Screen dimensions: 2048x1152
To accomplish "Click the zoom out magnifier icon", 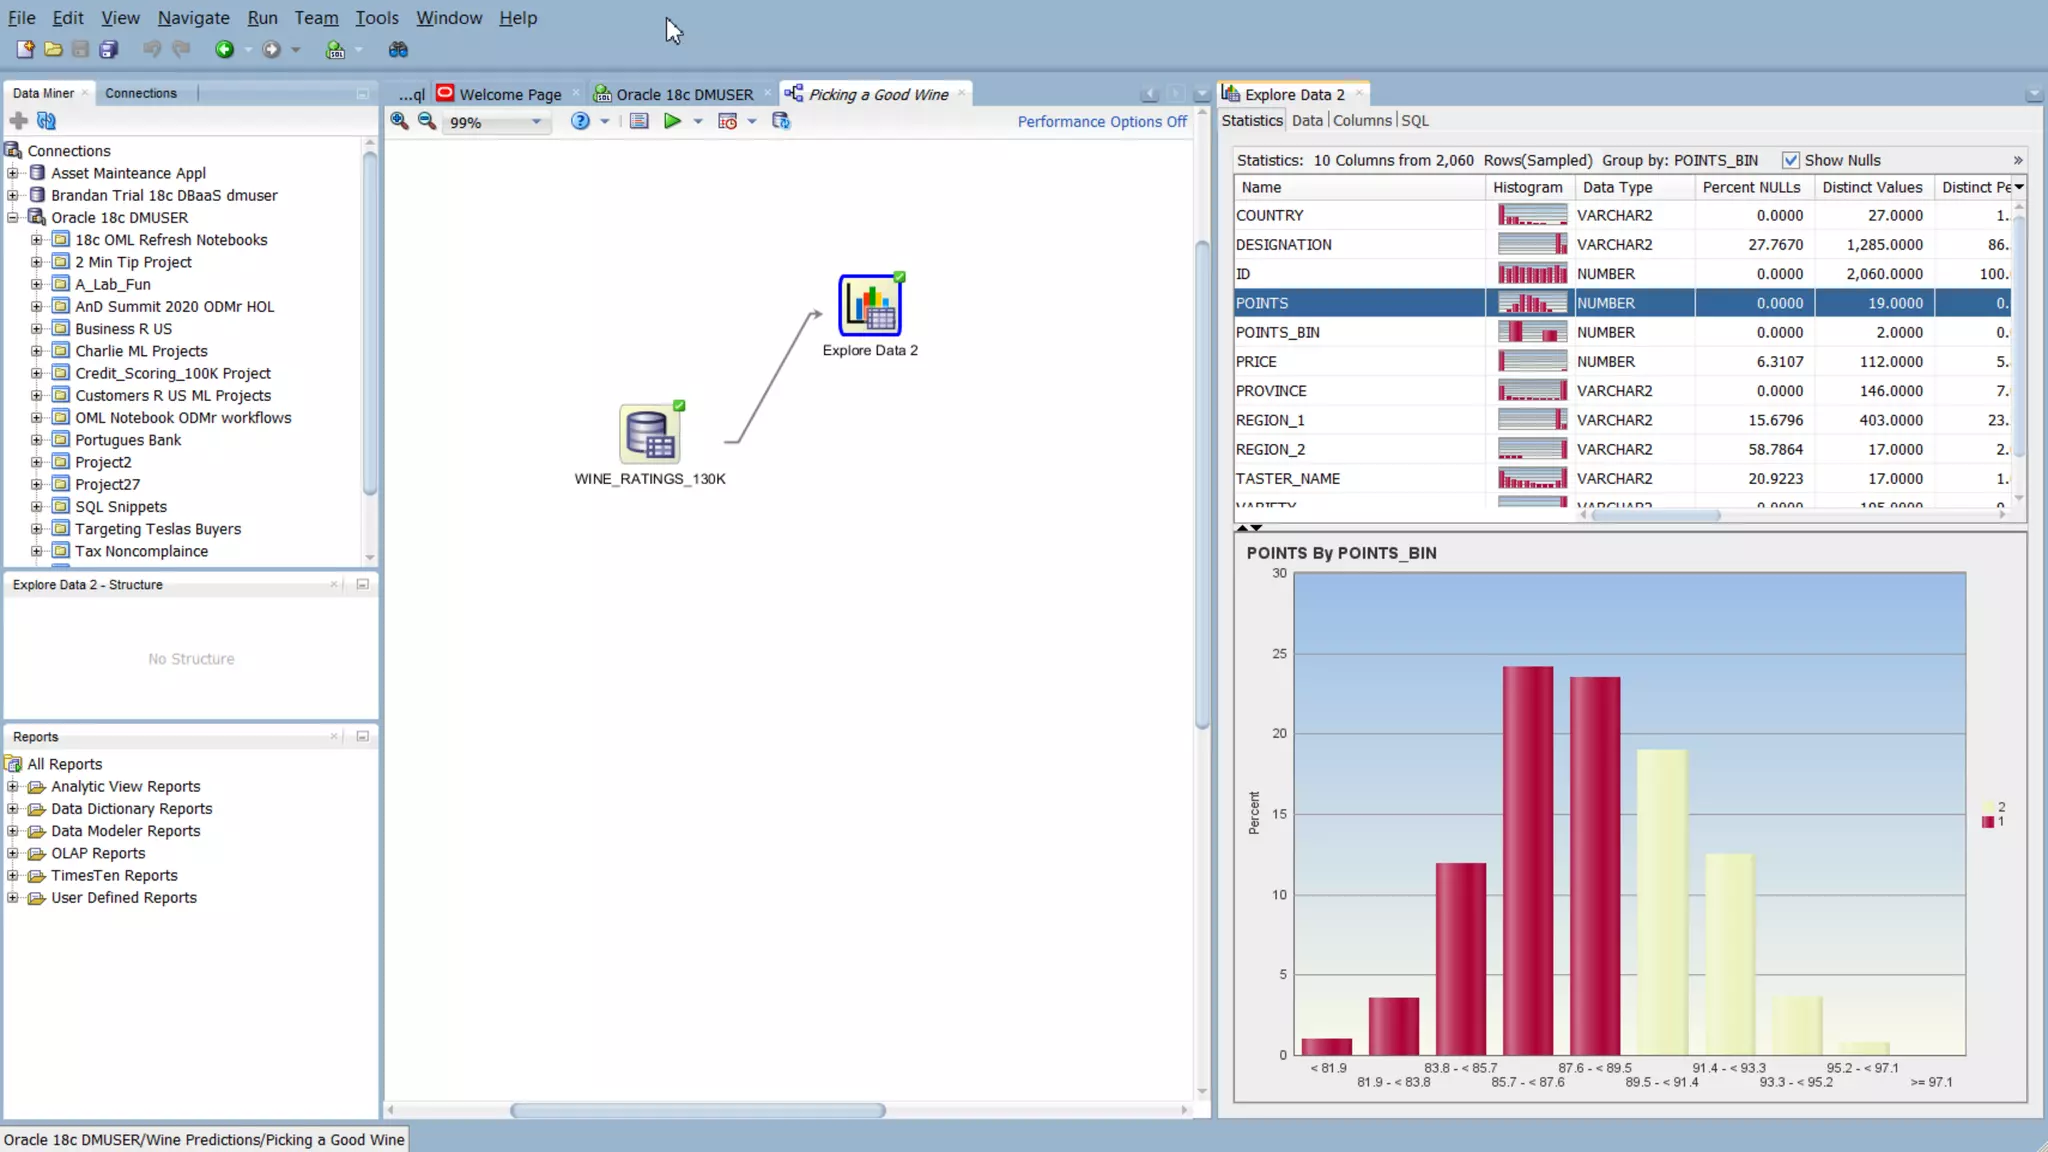I will tap(427, 121).
